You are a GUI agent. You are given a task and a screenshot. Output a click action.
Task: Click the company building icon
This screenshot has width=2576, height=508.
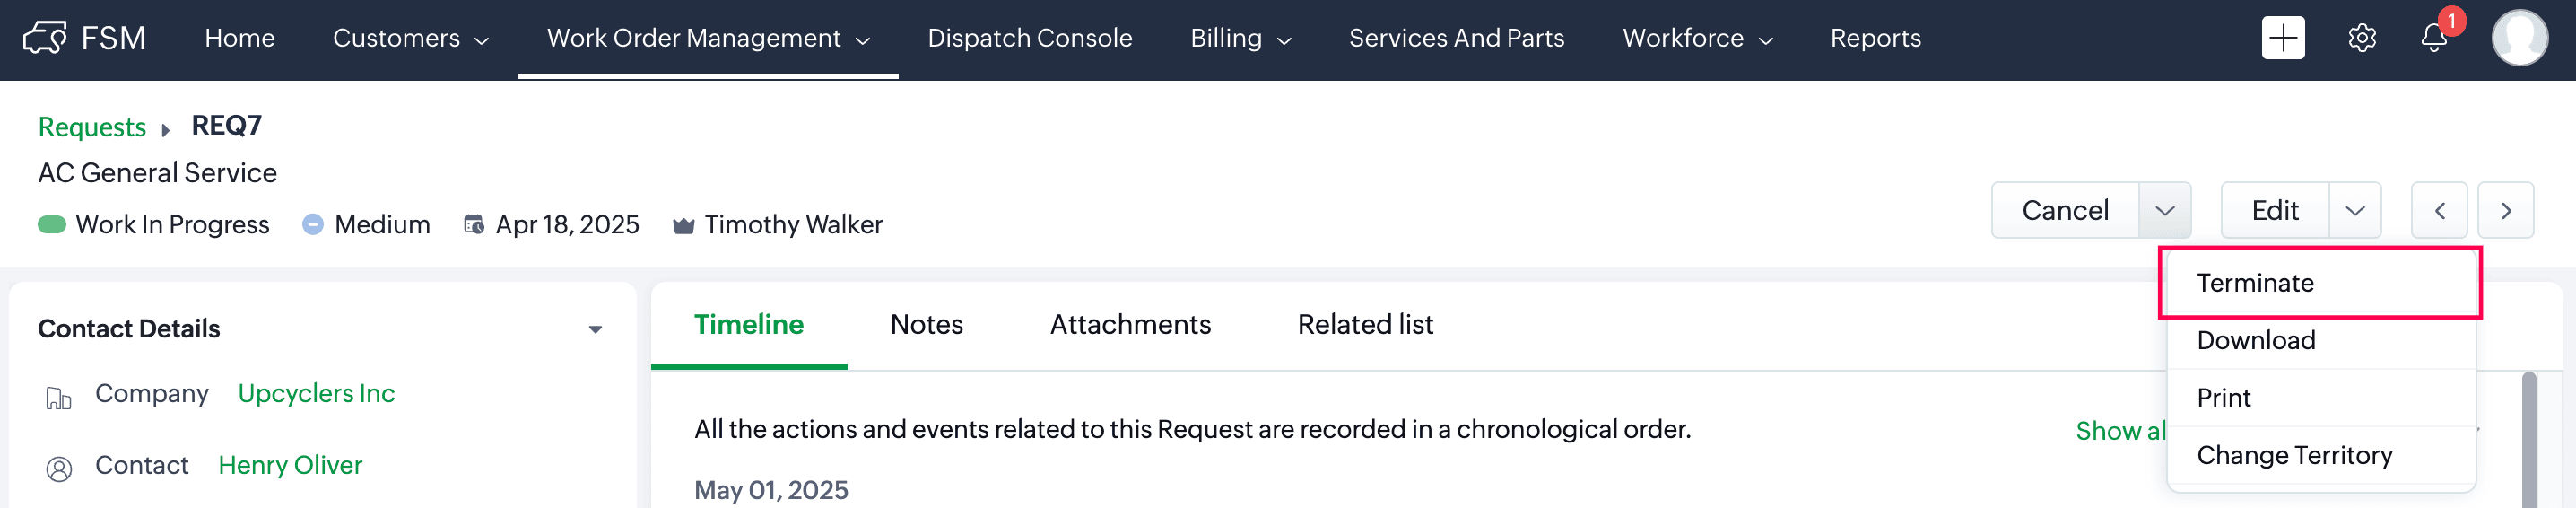pyautogui.click(x=59, y=398)
